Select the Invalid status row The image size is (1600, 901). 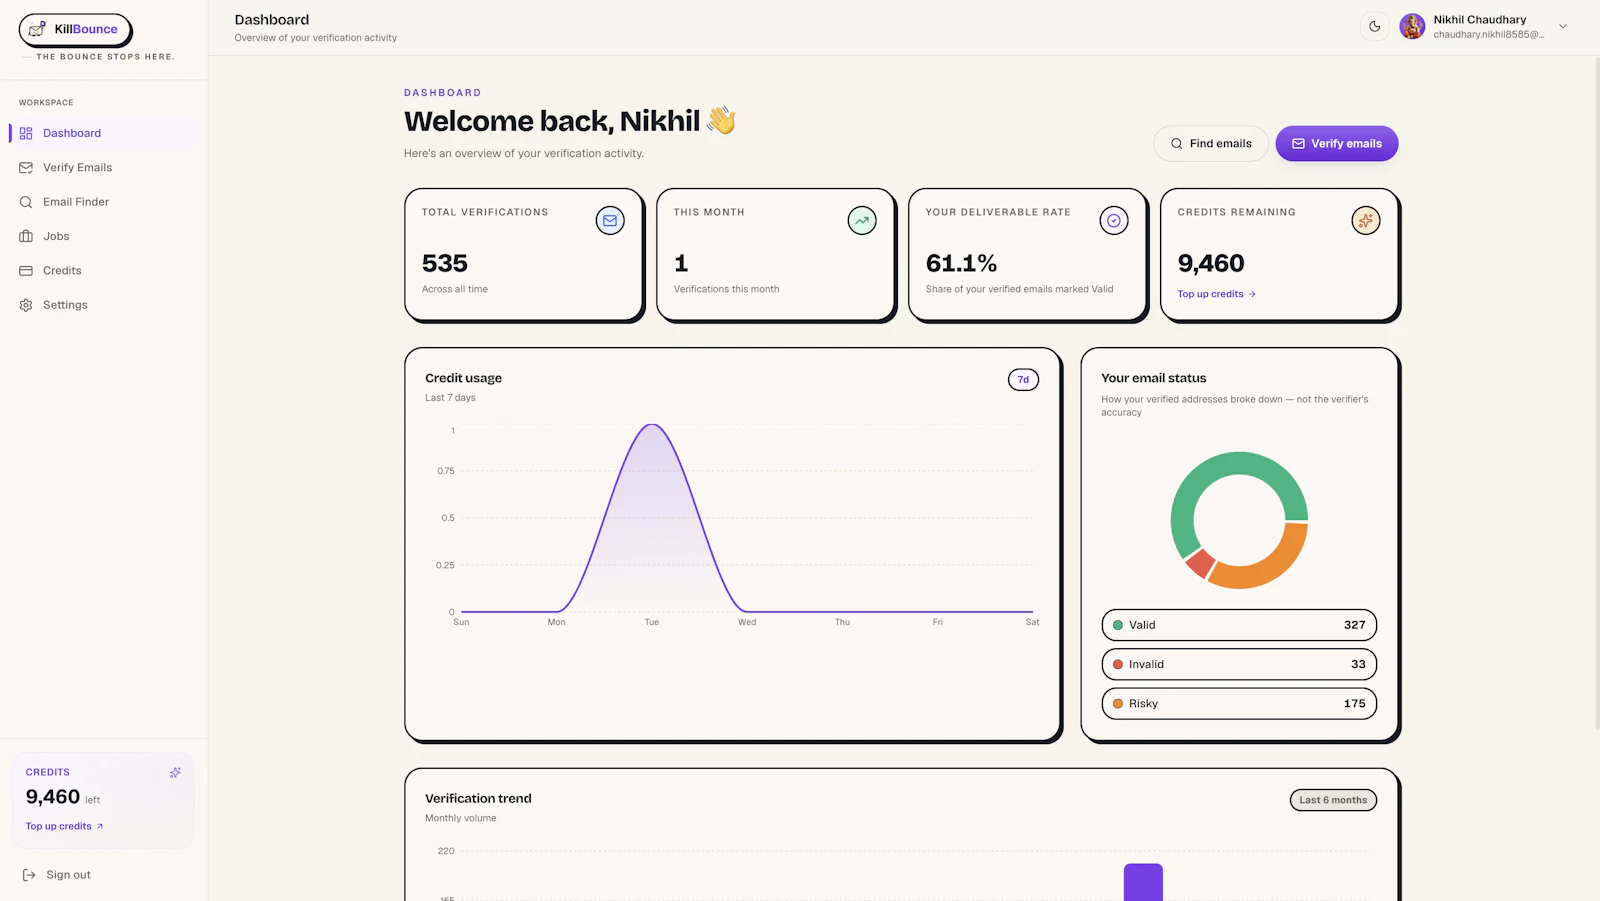click(x=1239, y=664)
